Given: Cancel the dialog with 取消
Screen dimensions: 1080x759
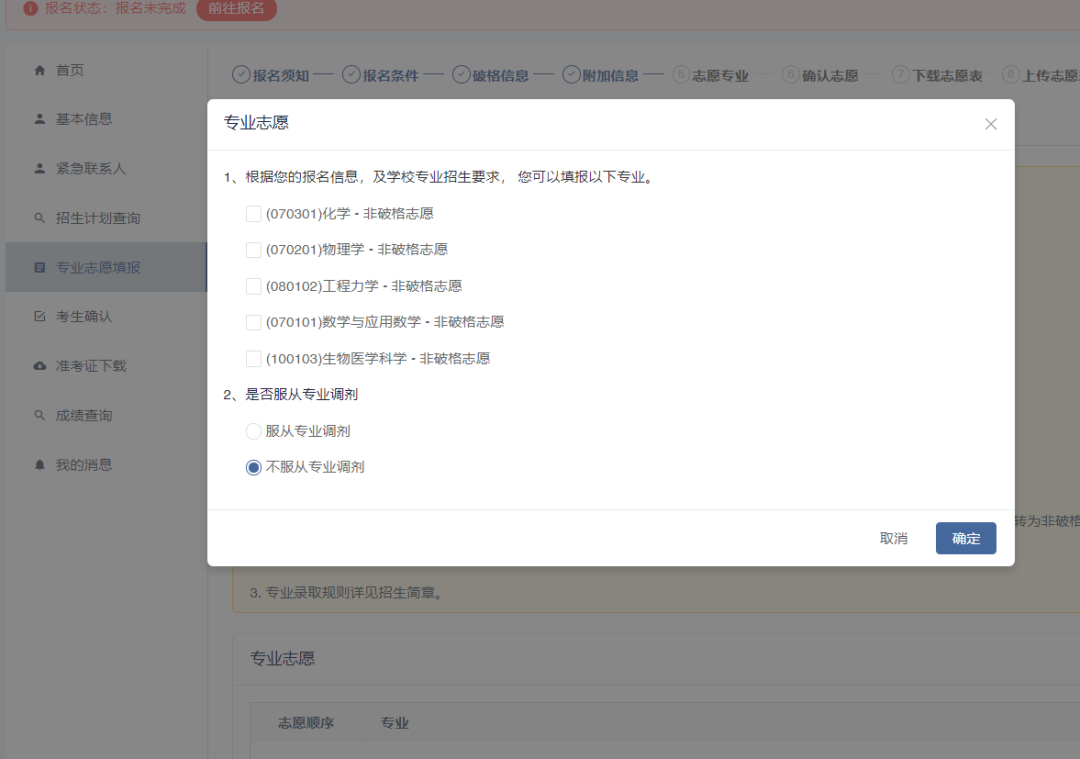Looking at the screenshot, I should [x=893, y=538].
